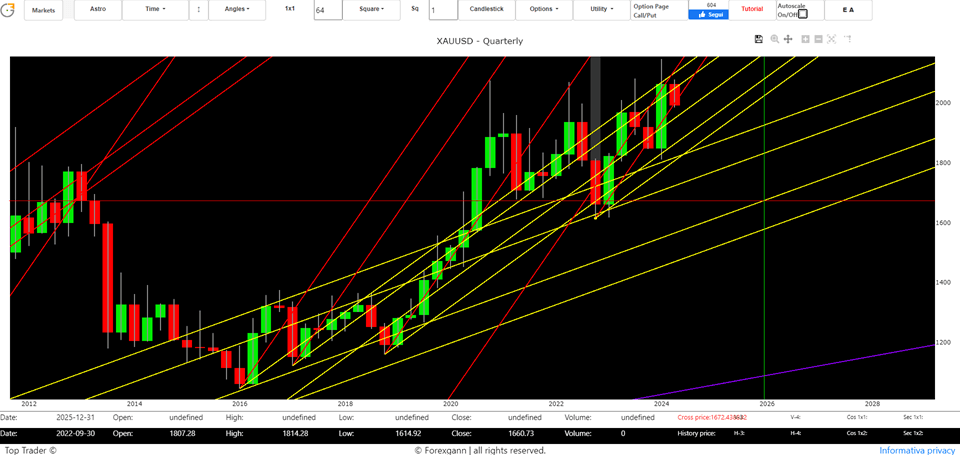The height and width of the screenshot is (455, 960).
Task: Click the date 2022-09-30 in the info row
Action: pos(76,433)
